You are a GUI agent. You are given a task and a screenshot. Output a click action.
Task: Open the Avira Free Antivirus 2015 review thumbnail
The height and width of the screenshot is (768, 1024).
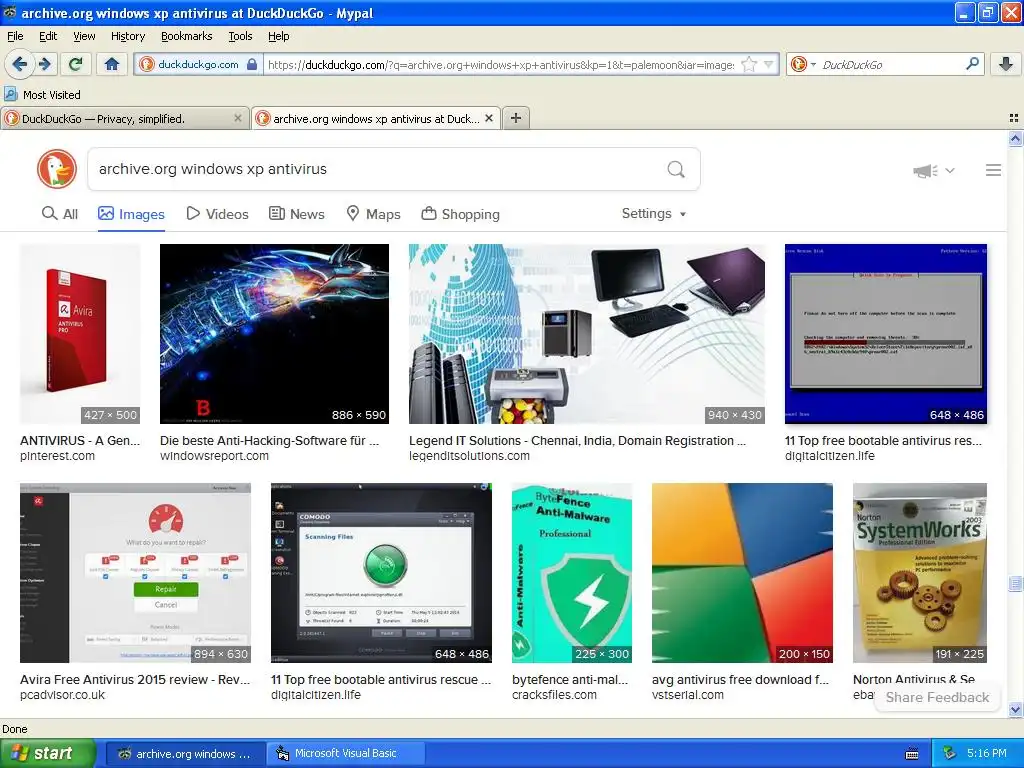tap(135, 573)
